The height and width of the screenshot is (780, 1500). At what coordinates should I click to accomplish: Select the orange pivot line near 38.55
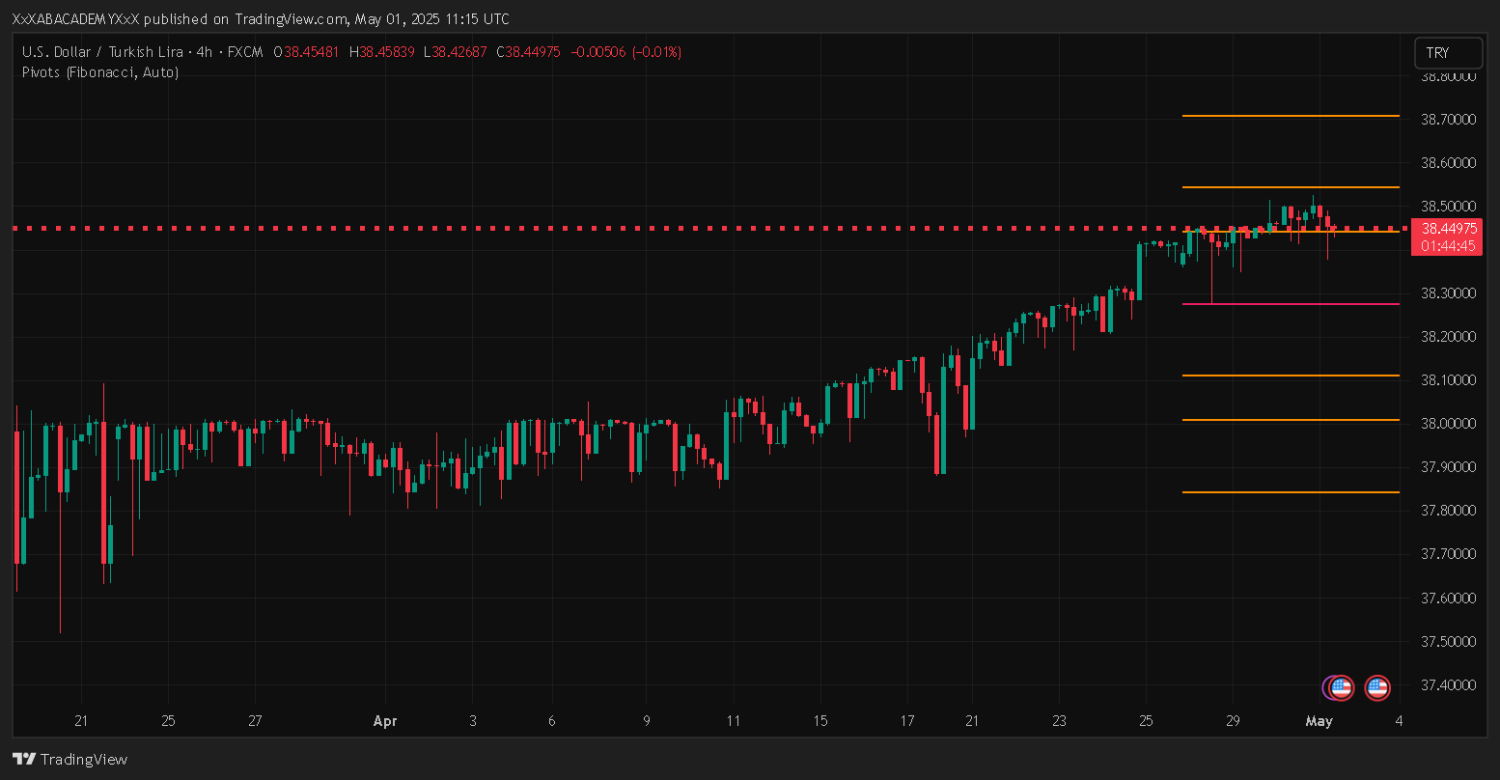point(1290,187)
